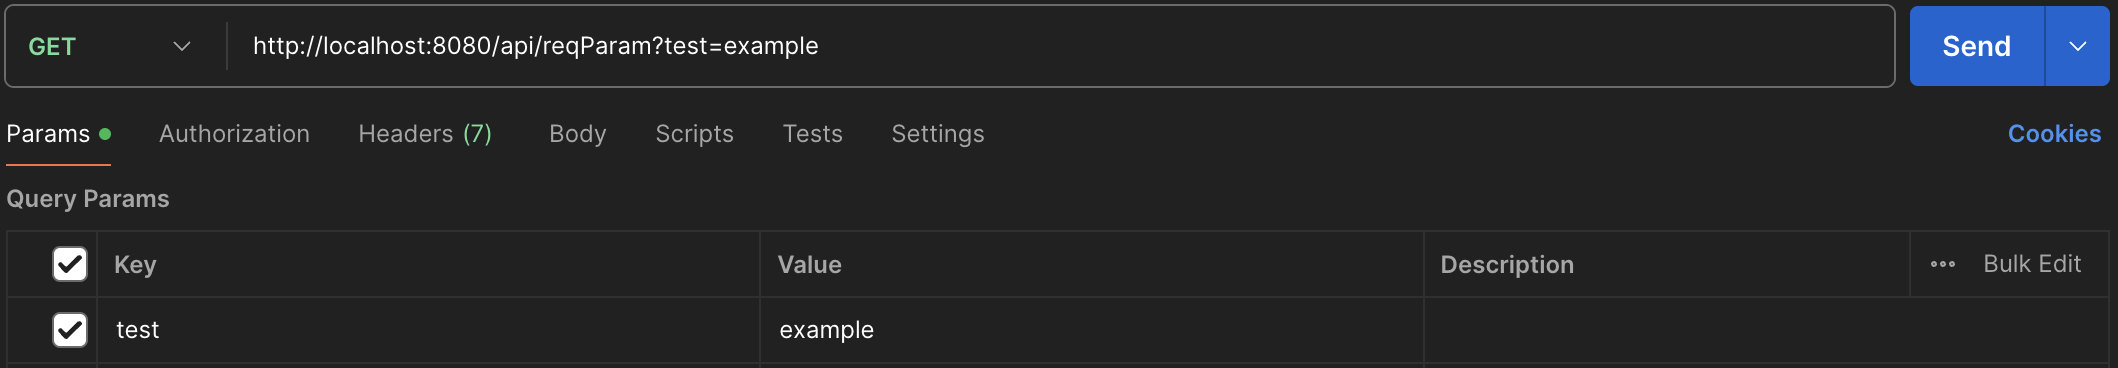Go to the Scripts tab
This screenshot has height=368, width=2118.
[x=694, y=134]
